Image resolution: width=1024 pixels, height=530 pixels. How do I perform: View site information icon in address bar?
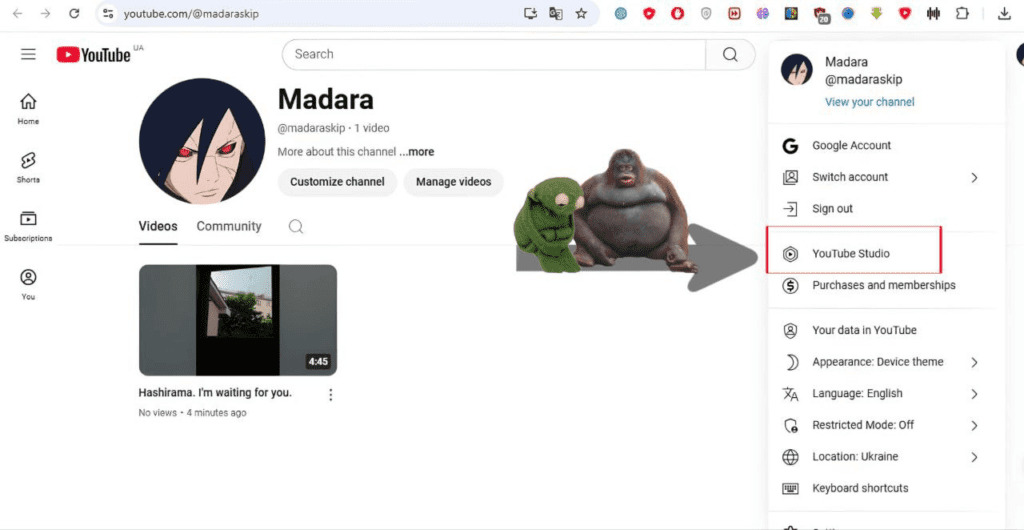[108, 13]
